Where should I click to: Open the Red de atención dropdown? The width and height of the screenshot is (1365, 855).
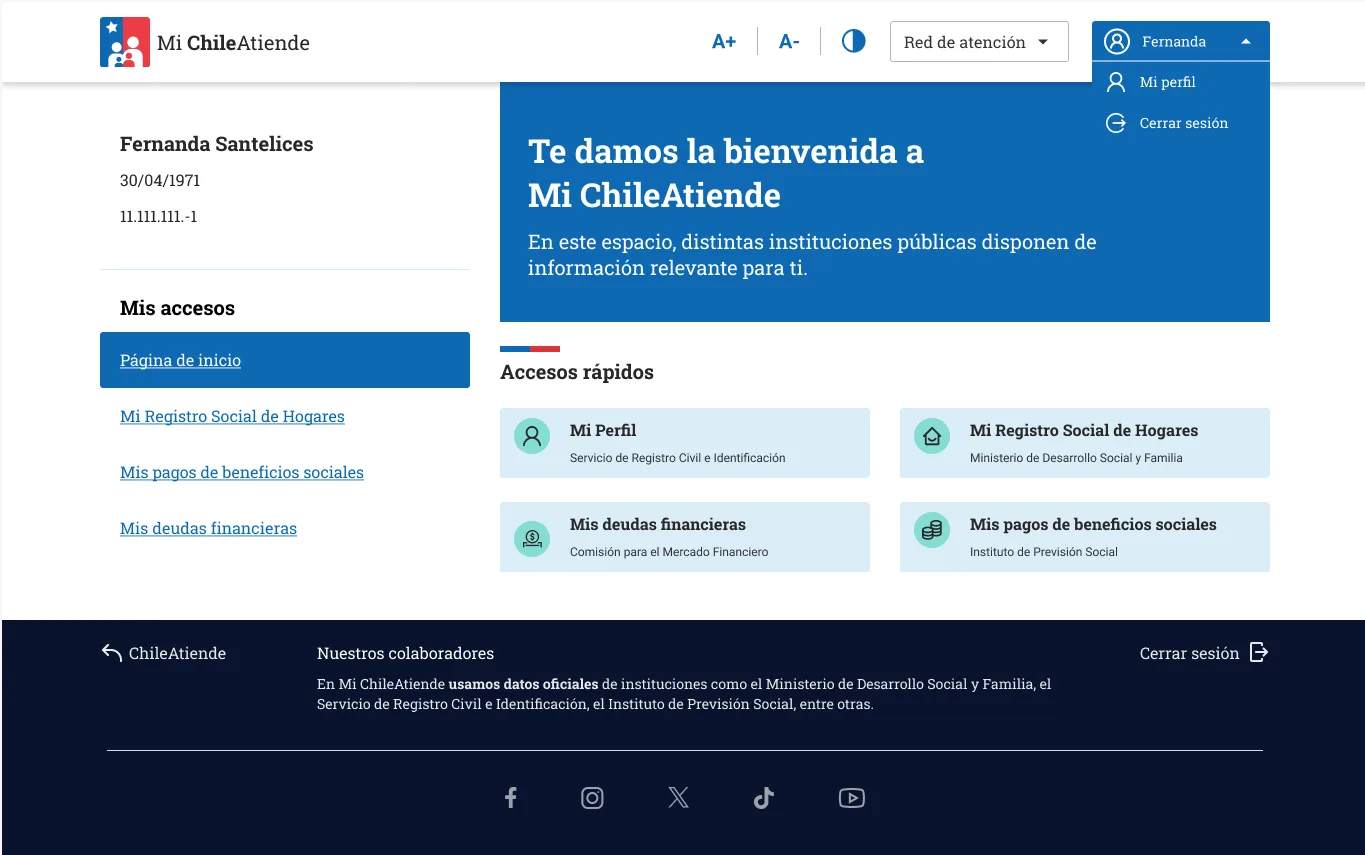click(x=978, y=42)
